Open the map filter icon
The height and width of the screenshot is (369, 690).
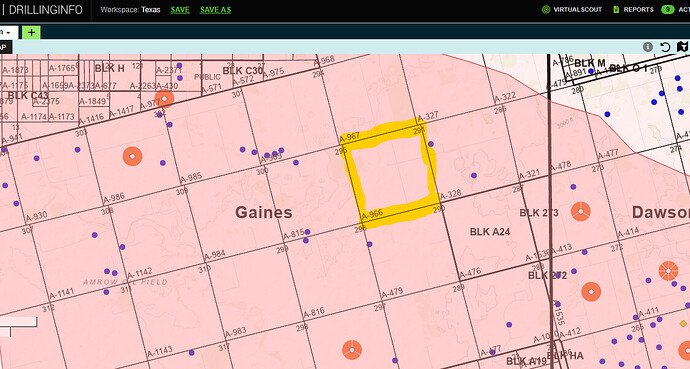click(x=683, y=47)
